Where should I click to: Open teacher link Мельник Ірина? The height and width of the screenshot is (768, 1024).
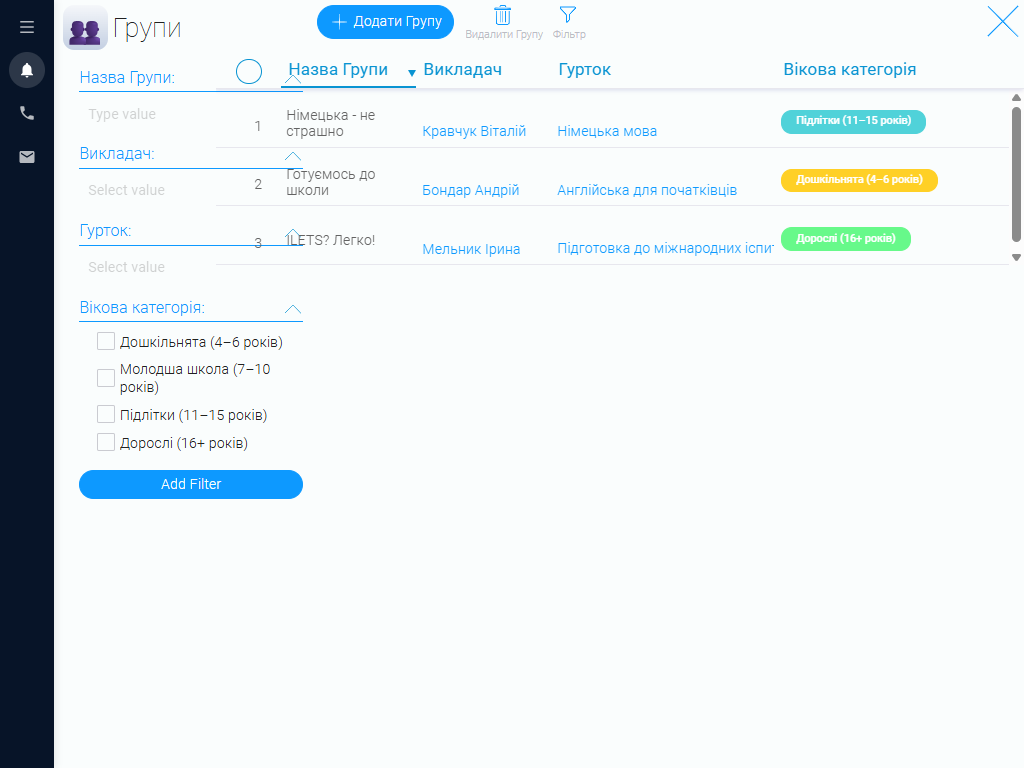(472, 249)
